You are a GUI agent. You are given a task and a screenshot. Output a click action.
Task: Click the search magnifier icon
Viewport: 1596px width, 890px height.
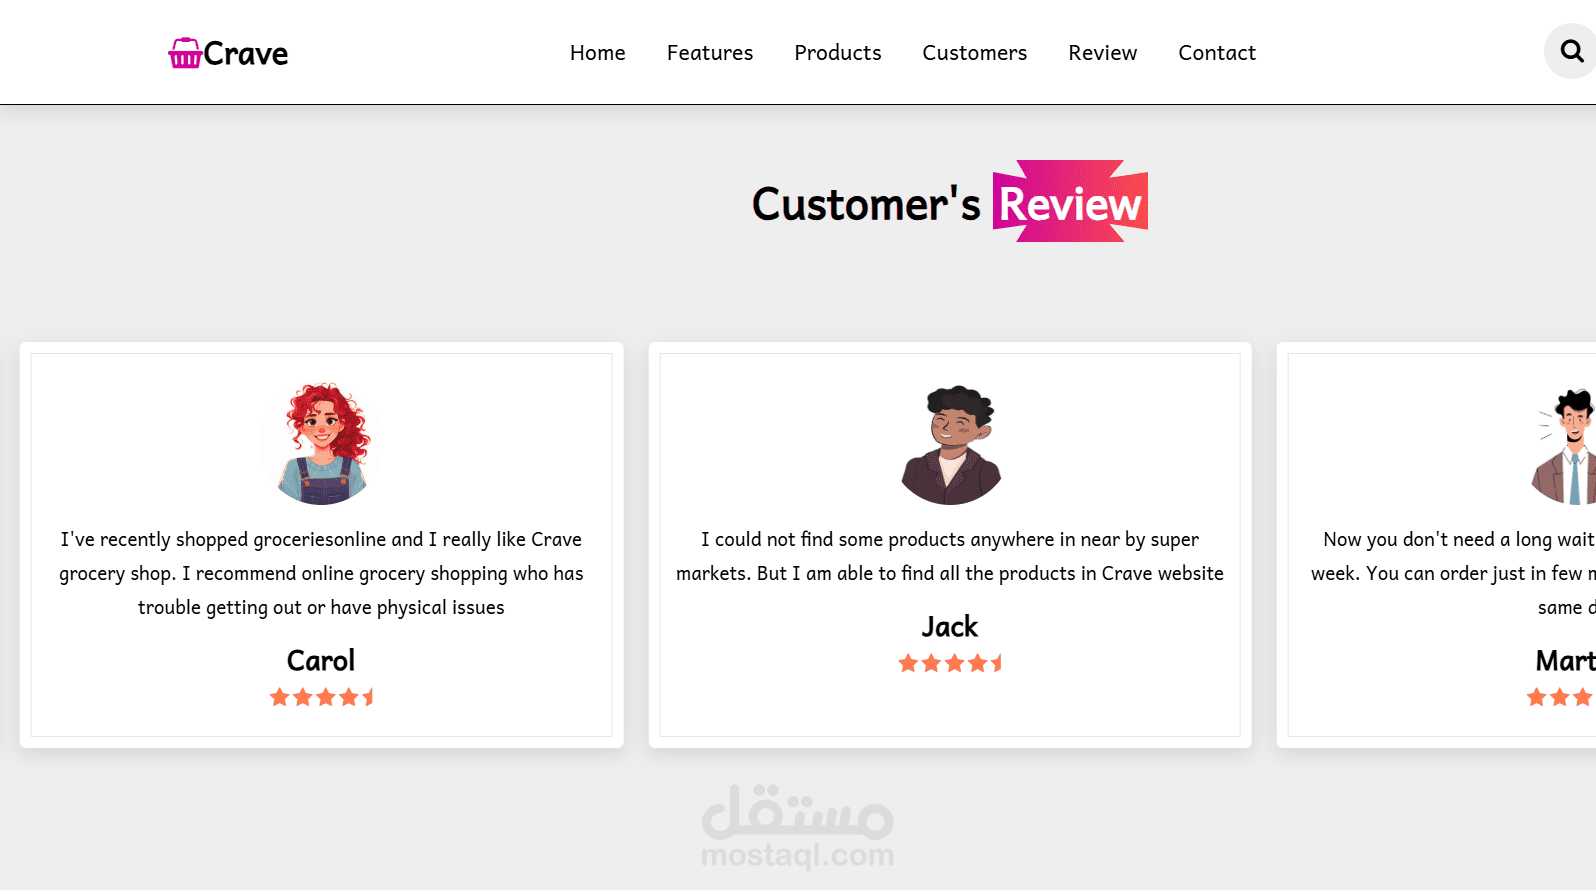click(x=1571, y=51)
